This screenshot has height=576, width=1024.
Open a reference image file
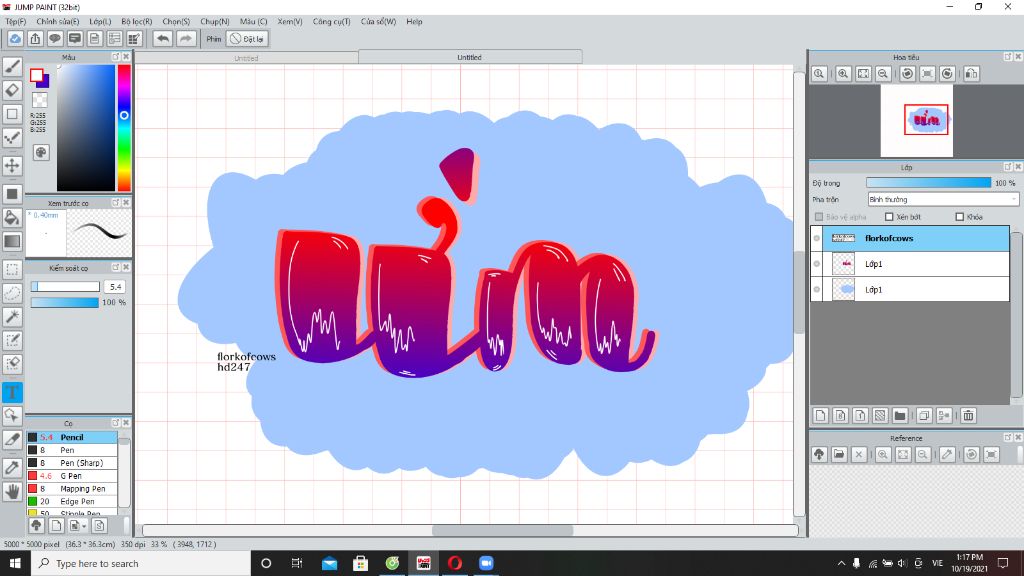839,455
